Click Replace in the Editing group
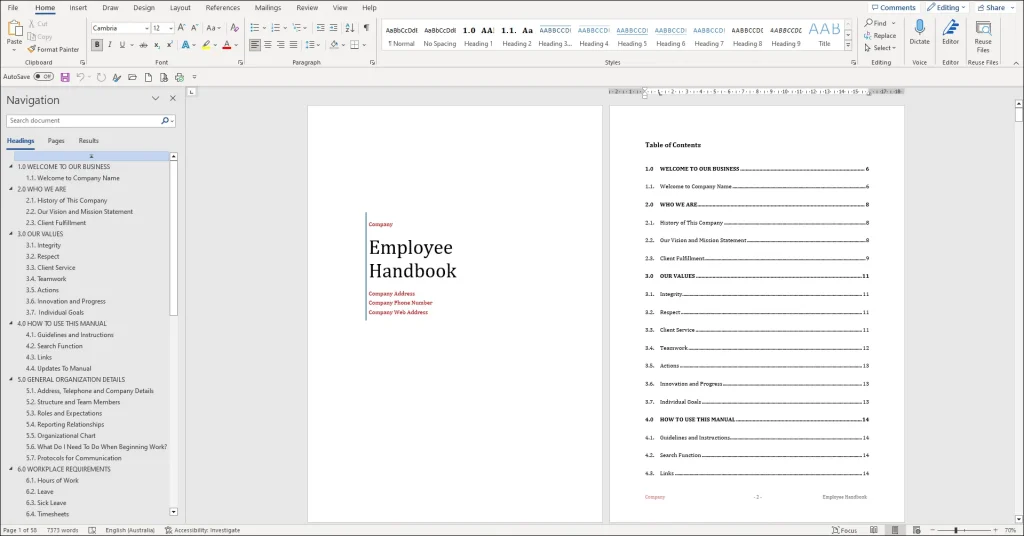The height and width of the screenshot is (536, 1024). 880,36
